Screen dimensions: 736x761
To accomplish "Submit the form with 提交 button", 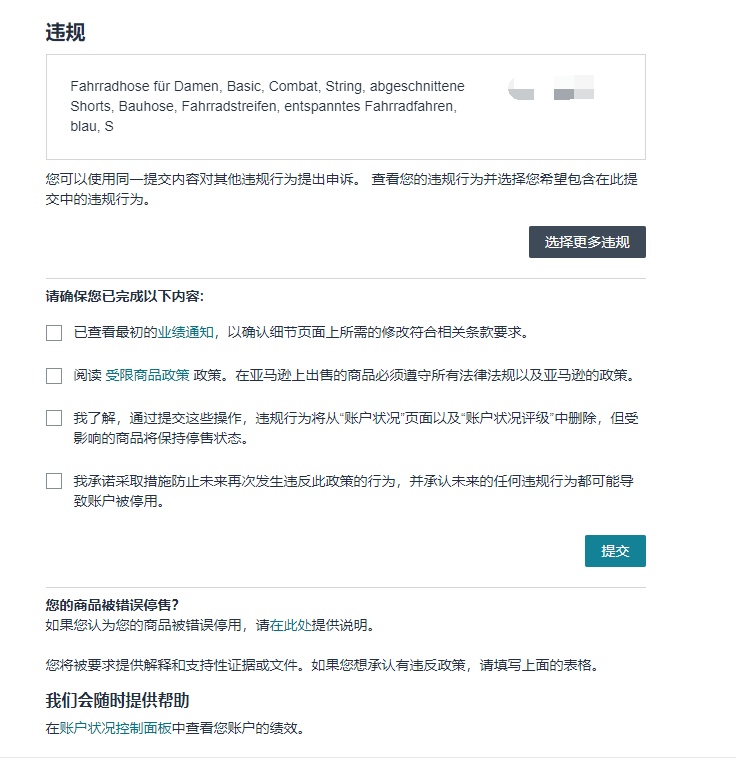I will [615, 551].
